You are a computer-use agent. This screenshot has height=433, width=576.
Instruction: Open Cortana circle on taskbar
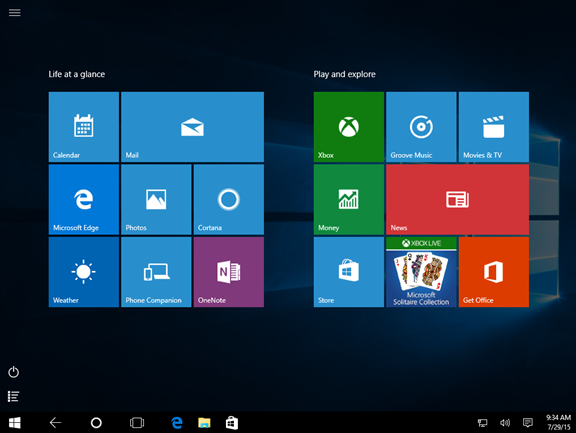(x=96, y=423)
